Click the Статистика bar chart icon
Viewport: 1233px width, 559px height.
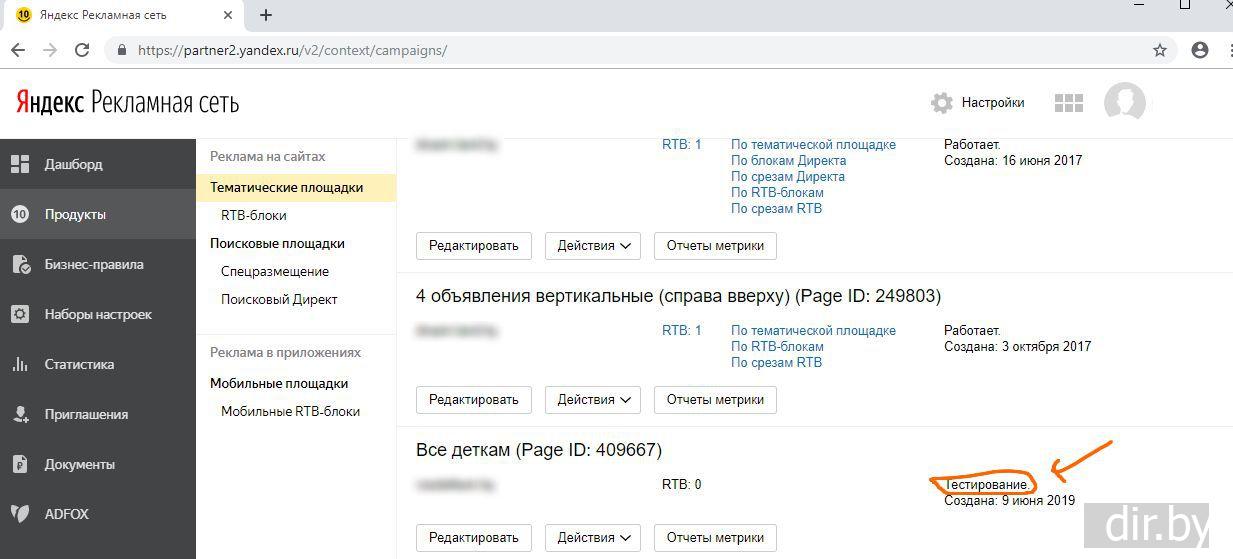tap(20, 364)
